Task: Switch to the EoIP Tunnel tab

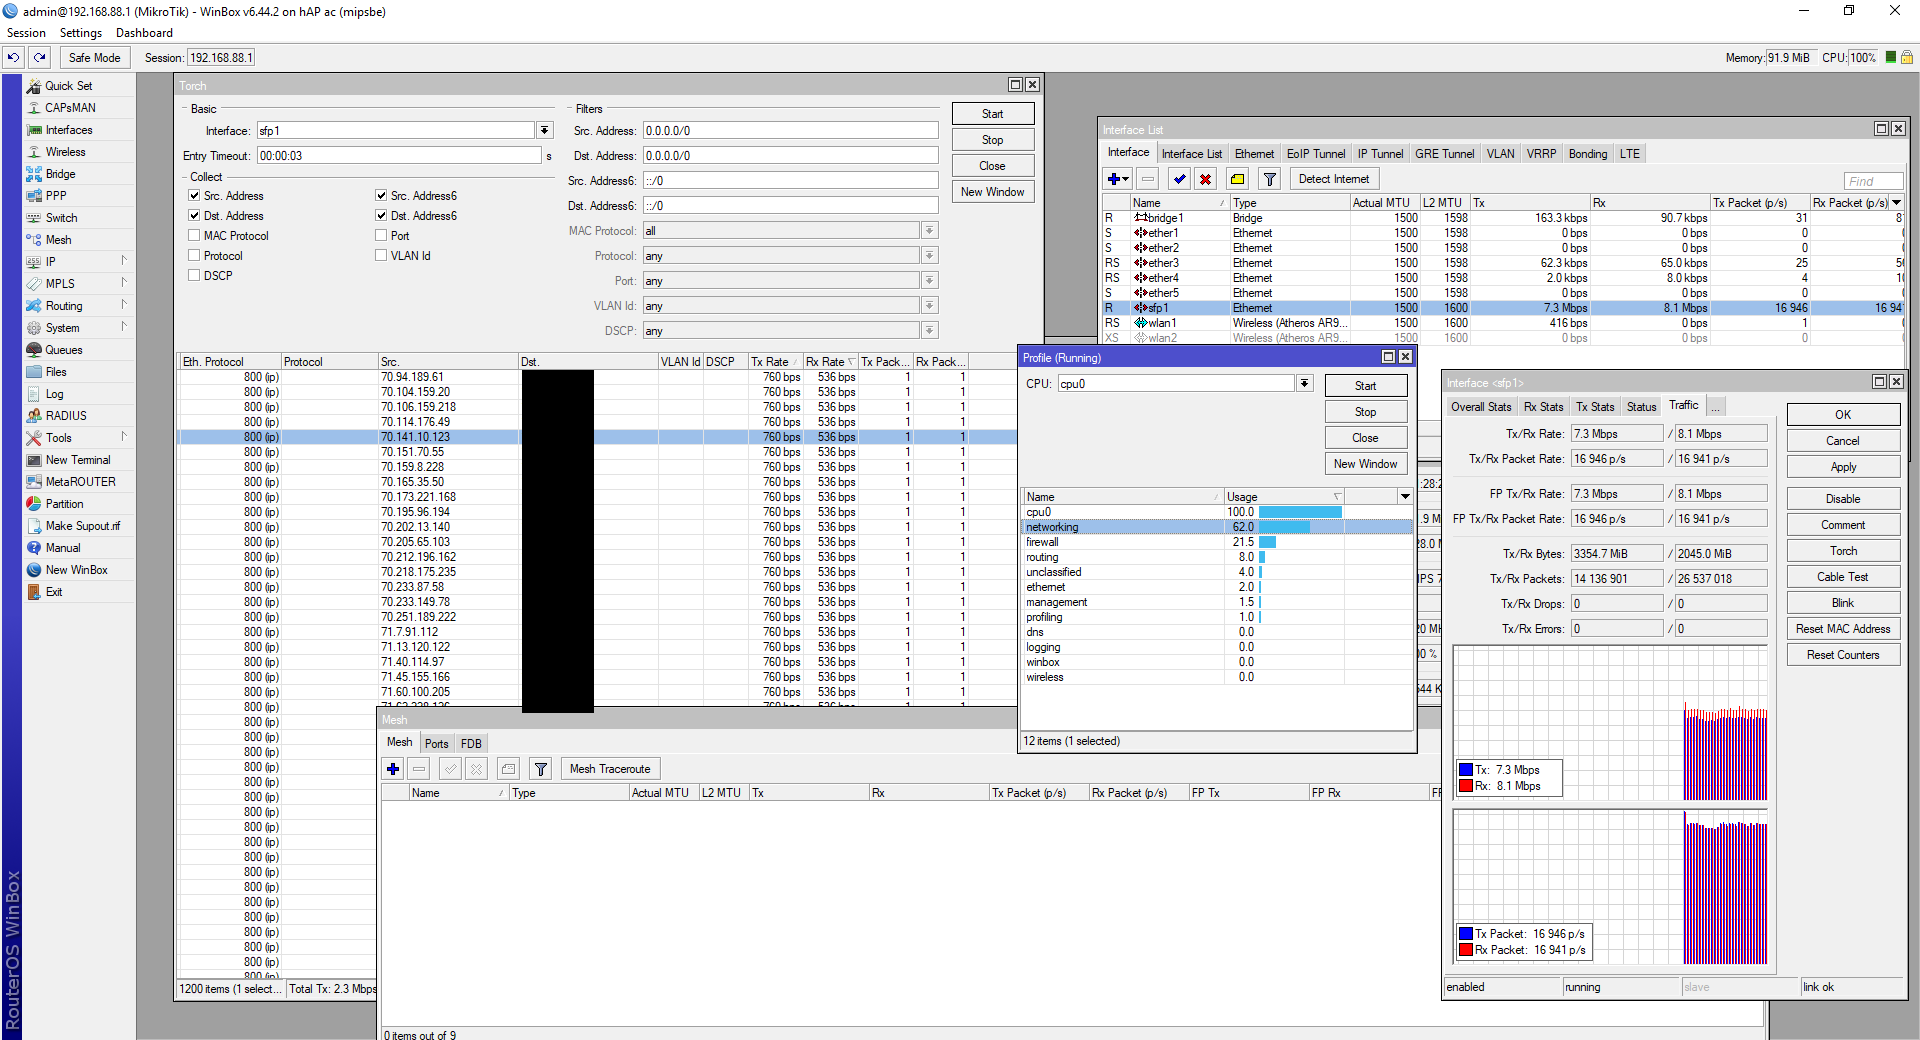Action: (x=1316, y=154)
